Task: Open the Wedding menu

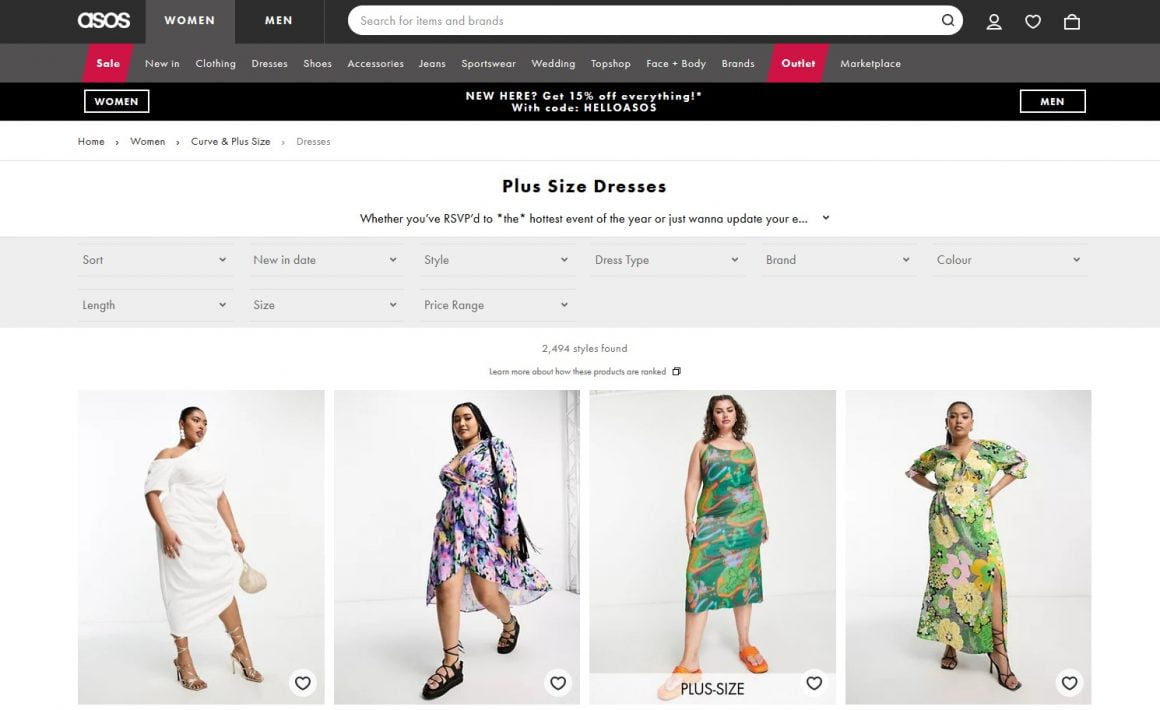Action: [x=553, y=64]
